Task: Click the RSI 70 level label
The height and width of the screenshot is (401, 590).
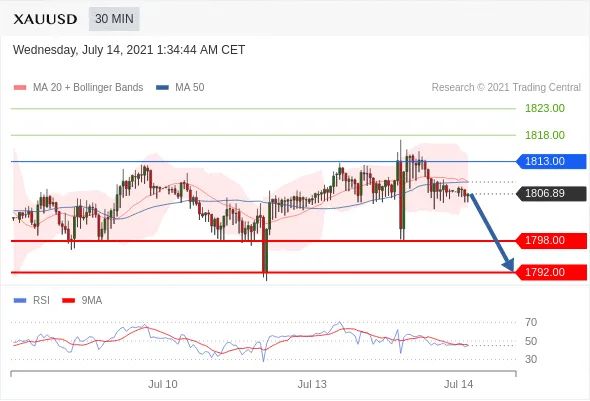Action: point(531,322)
